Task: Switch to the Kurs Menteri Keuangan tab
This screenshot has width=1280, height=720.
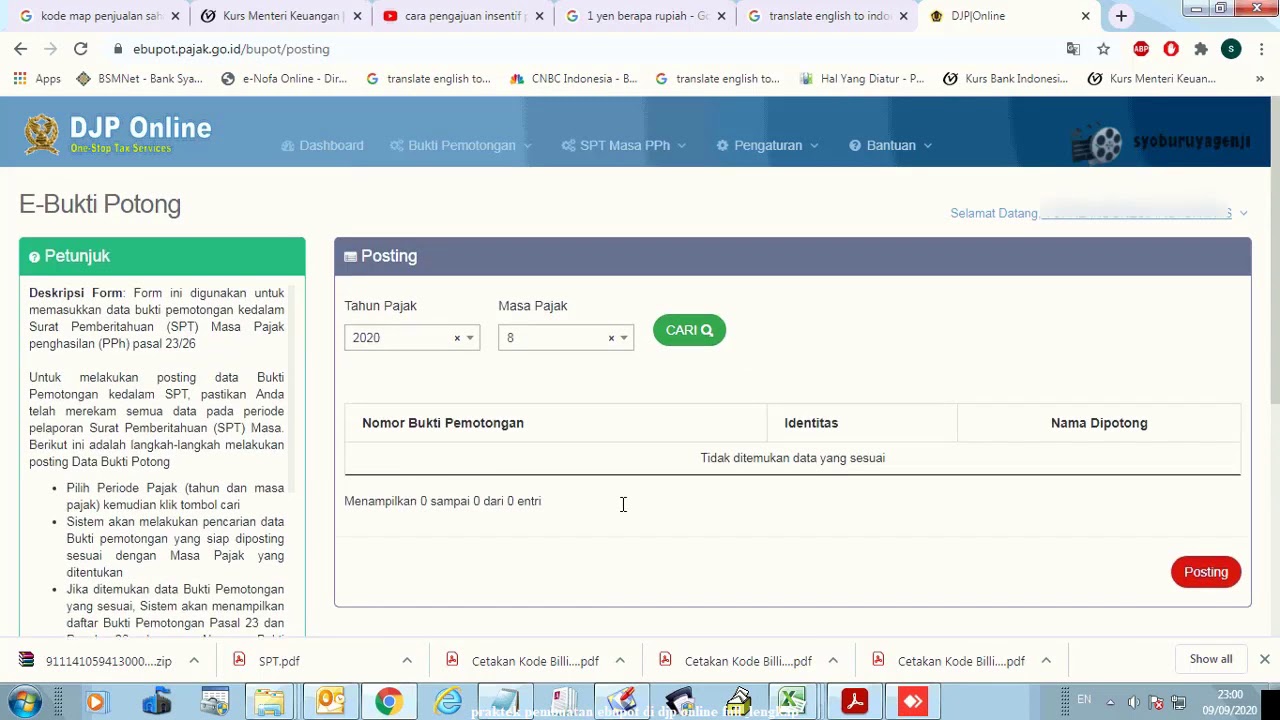Action: [280, 16]
